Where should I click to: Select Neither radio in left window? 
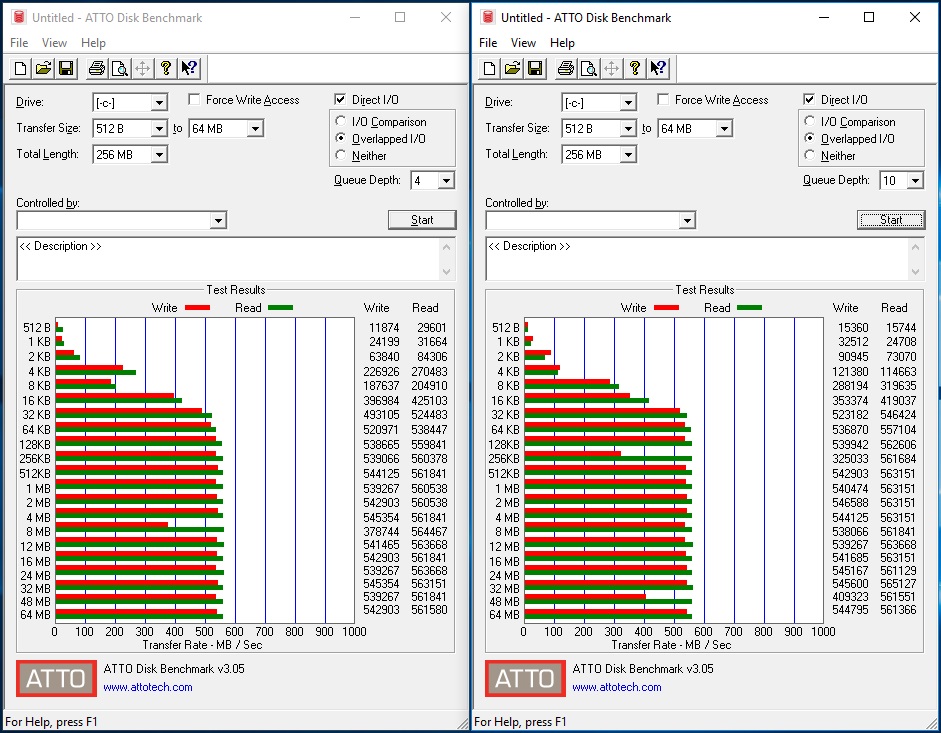(x=340, y=155)
